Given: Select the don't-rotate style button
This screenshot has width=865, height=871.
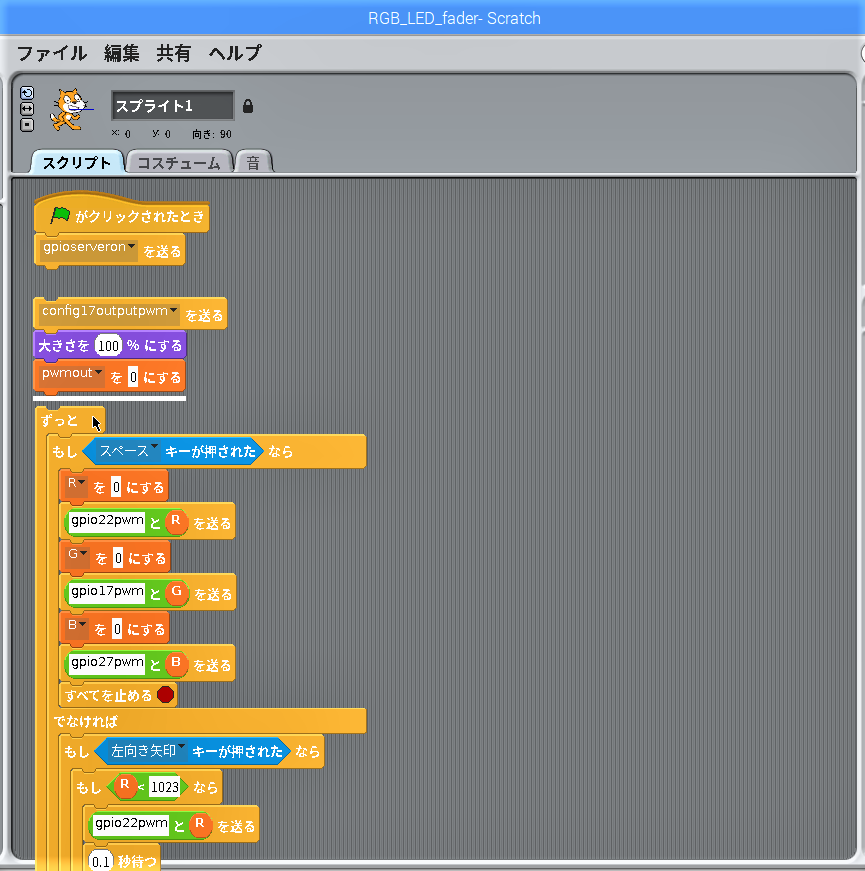Looking at the screenshot, I should 27,125.
